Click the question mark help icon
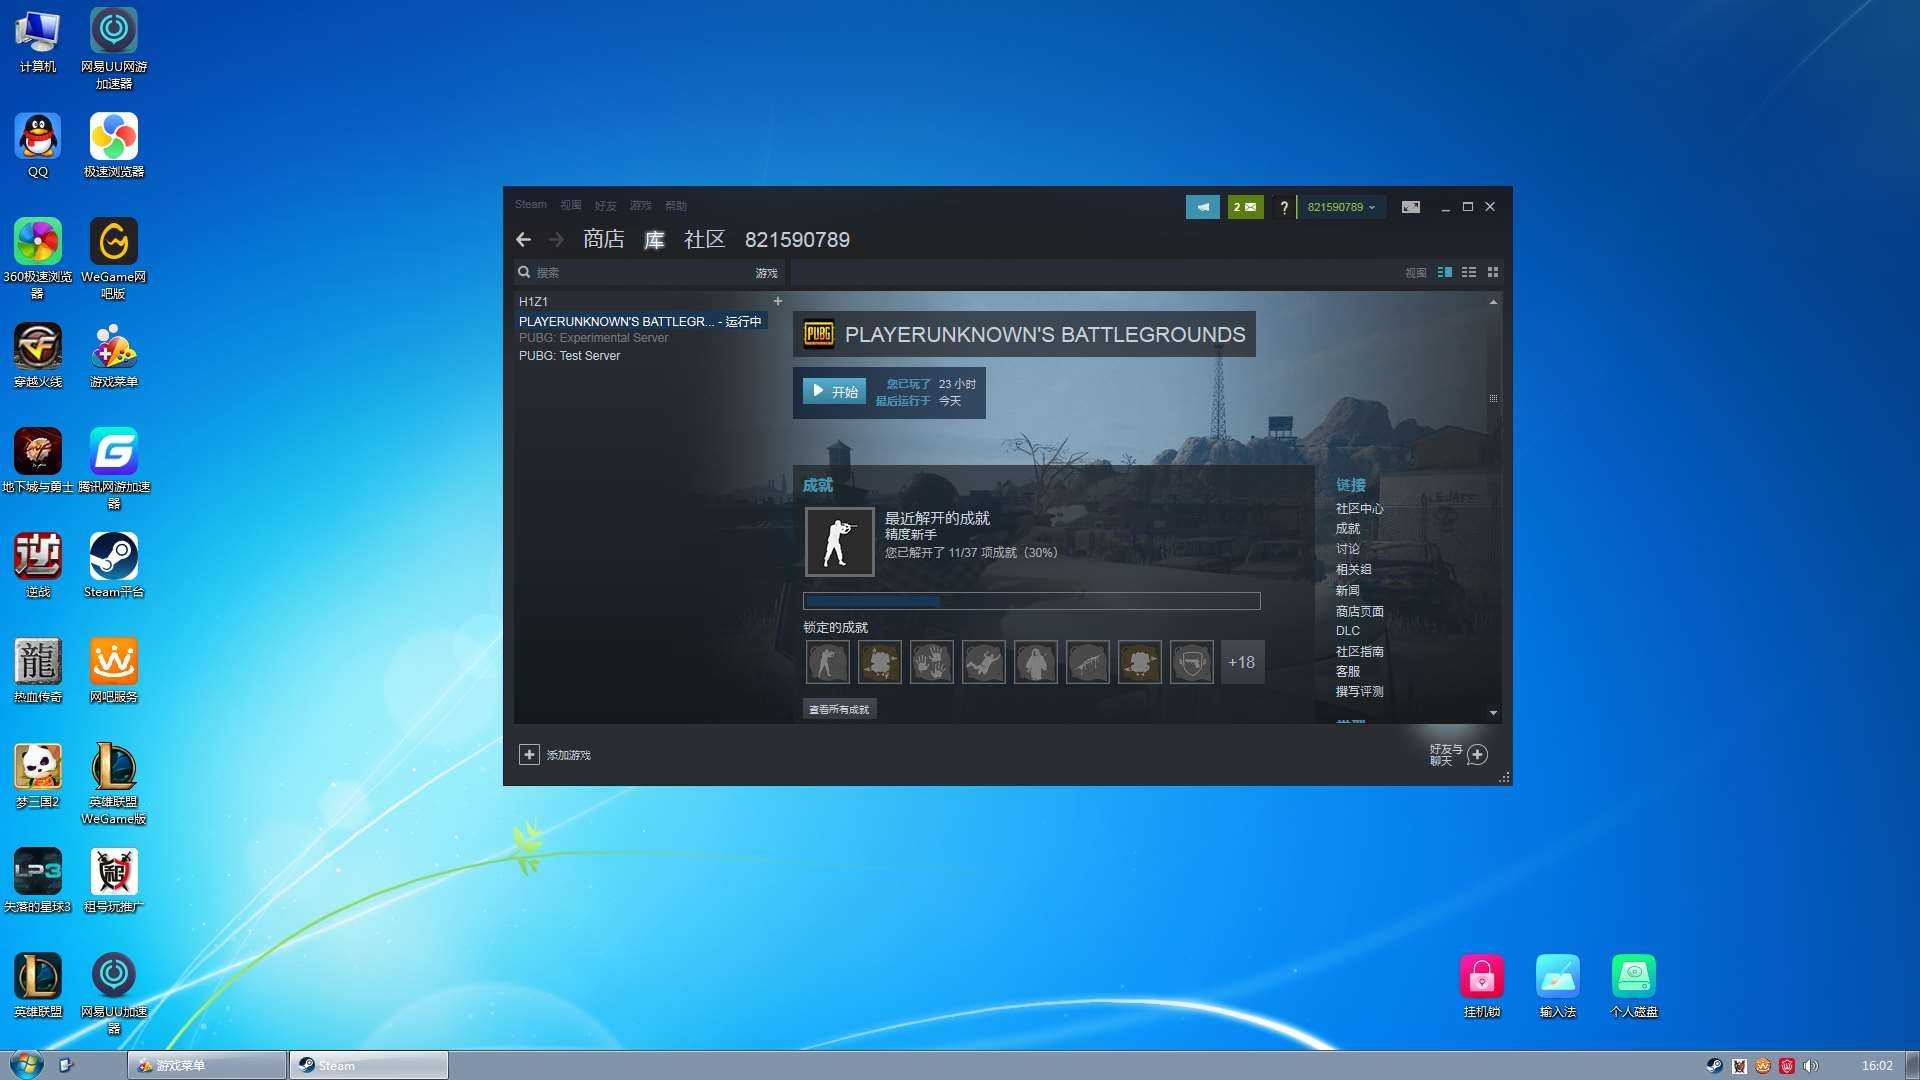 tap(1284, 207)
